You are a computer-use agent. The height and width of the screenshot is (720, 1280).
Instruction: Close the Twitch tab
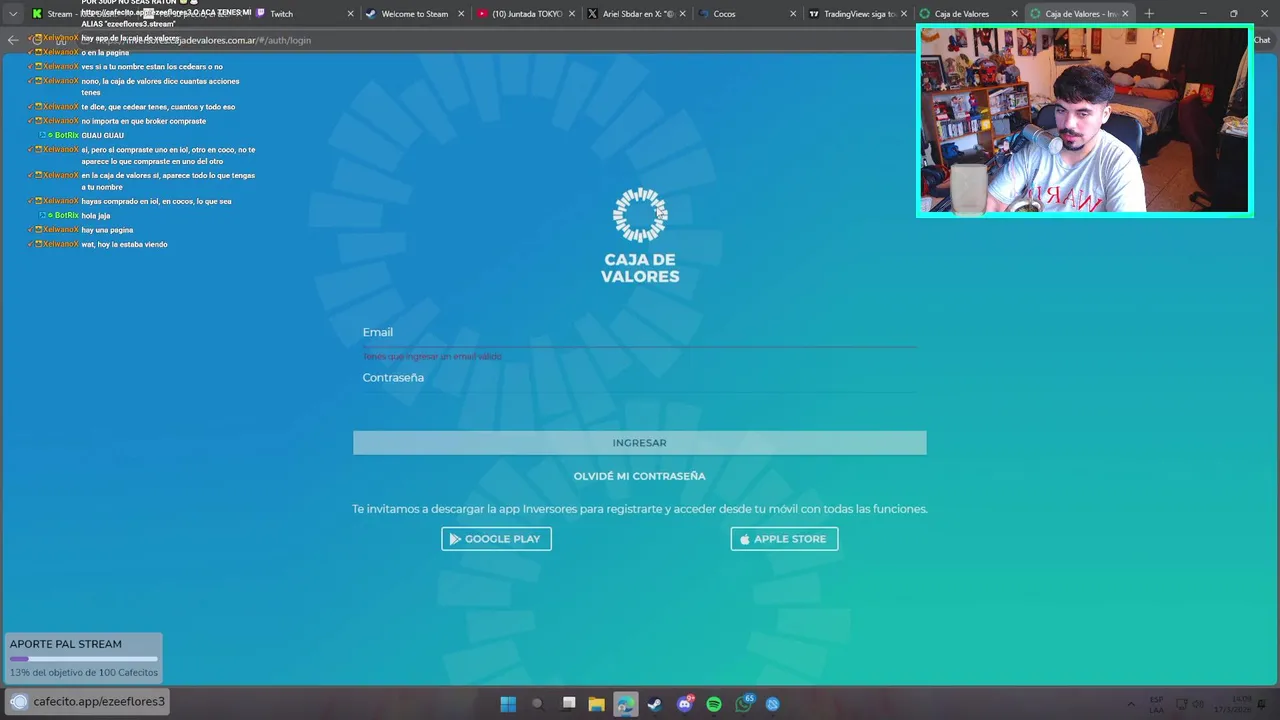350,14
